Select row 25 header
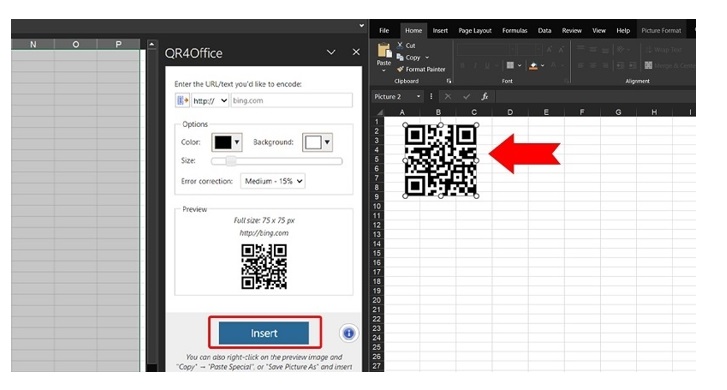 click(x=376, y=347)
